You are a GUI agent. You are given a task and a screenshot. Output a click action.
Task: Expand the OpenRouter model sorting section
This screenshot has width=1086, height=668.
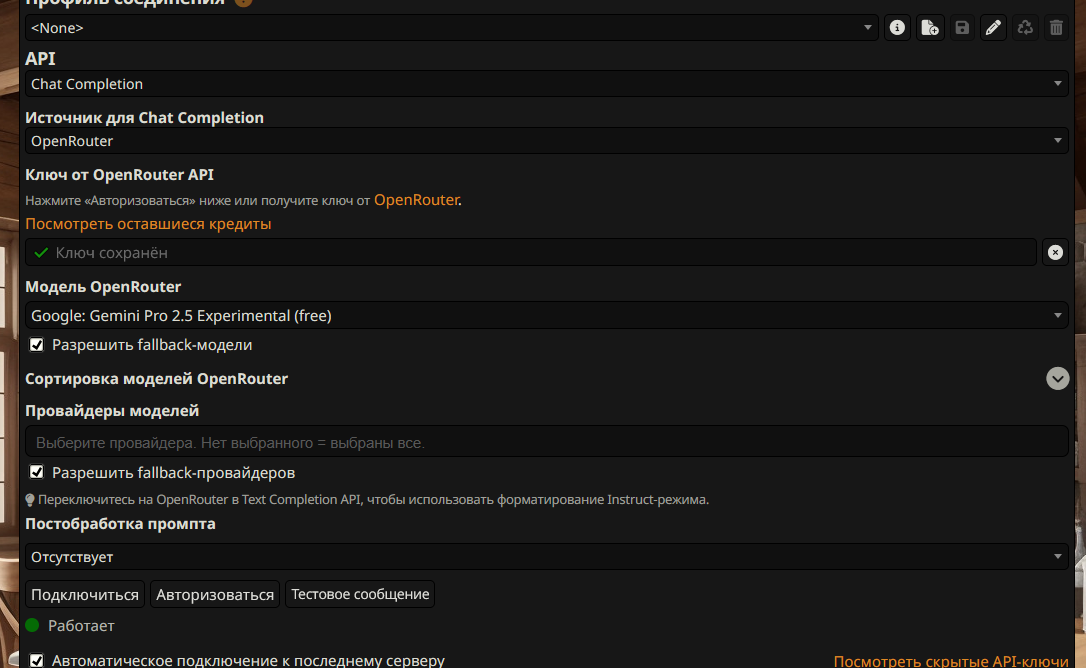(1057, 378)
